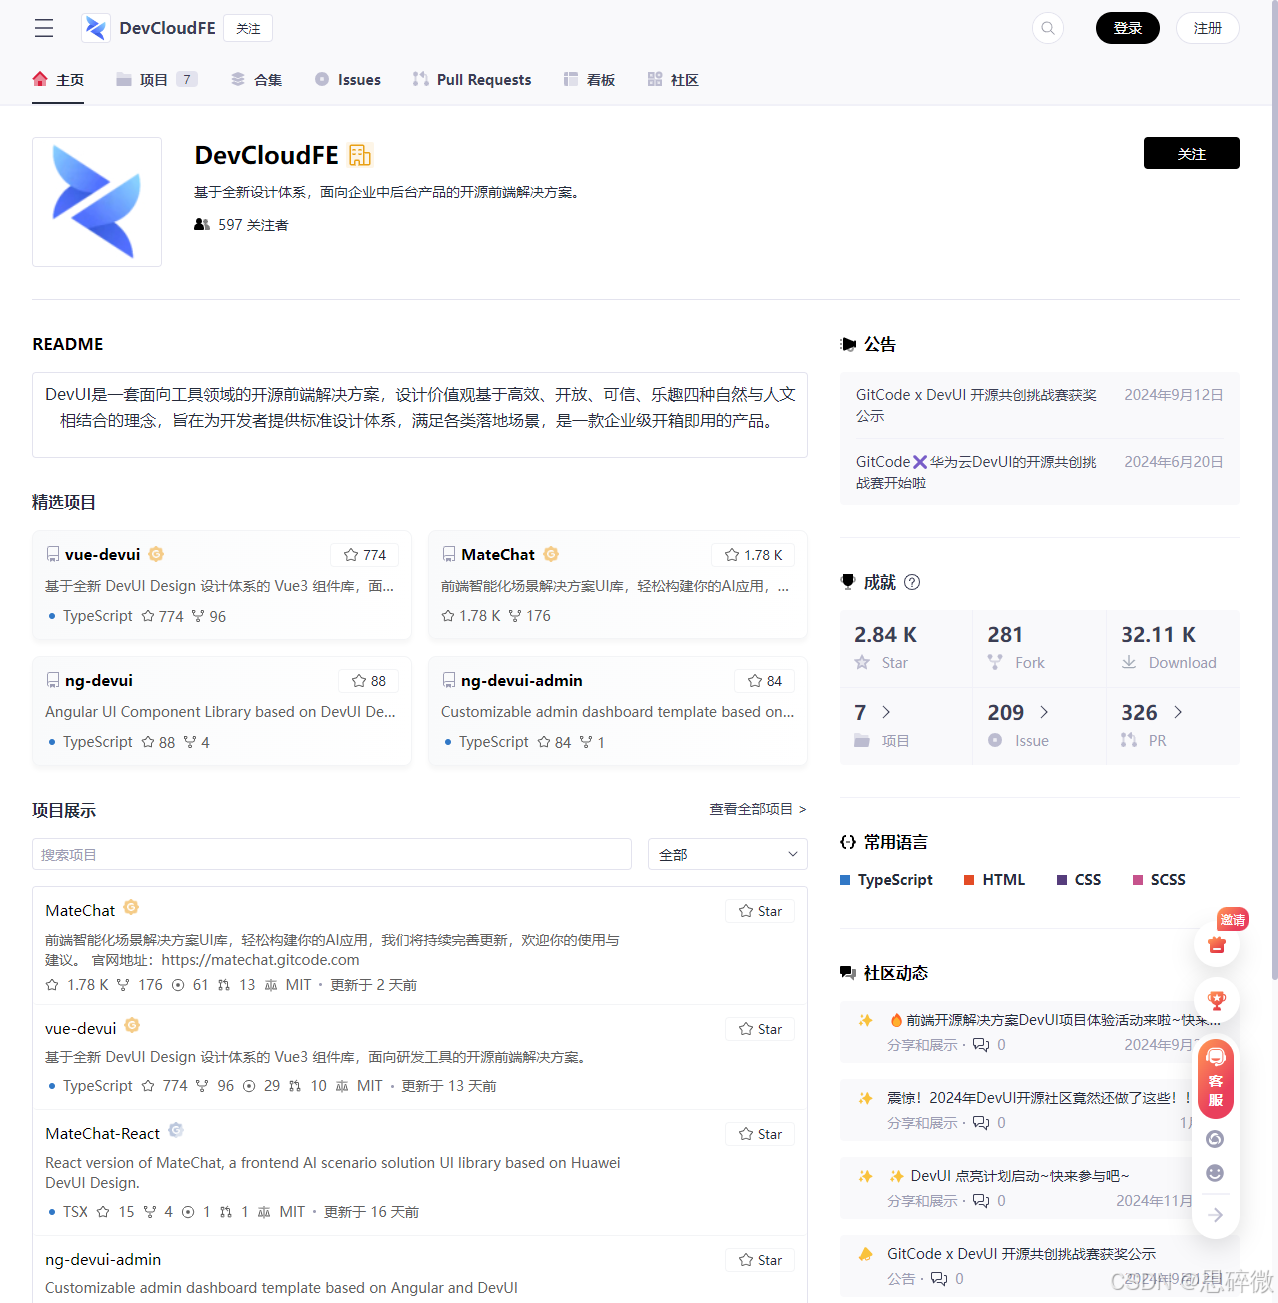
Task: Open the vue-devui featured project link
Action: point(102,554)
